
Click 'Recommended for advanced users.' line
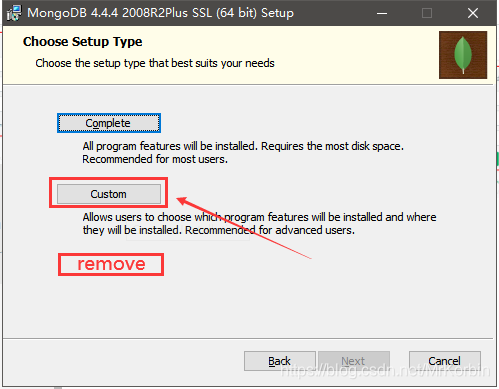point(270,230)
